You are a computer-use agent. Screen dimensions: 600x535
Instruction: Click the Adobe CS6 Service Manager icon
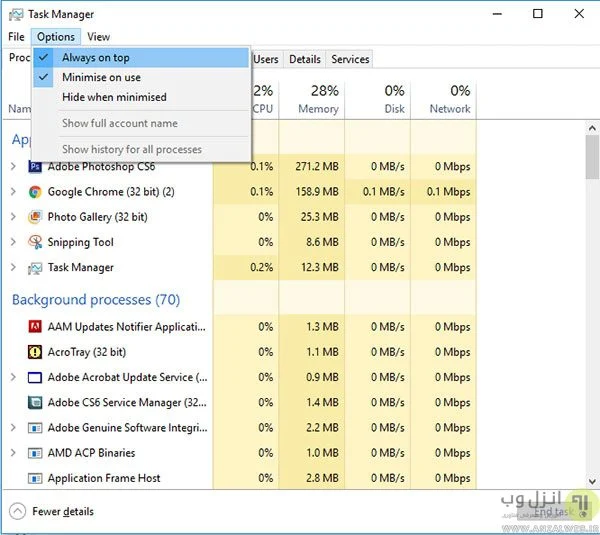[35, 403]
